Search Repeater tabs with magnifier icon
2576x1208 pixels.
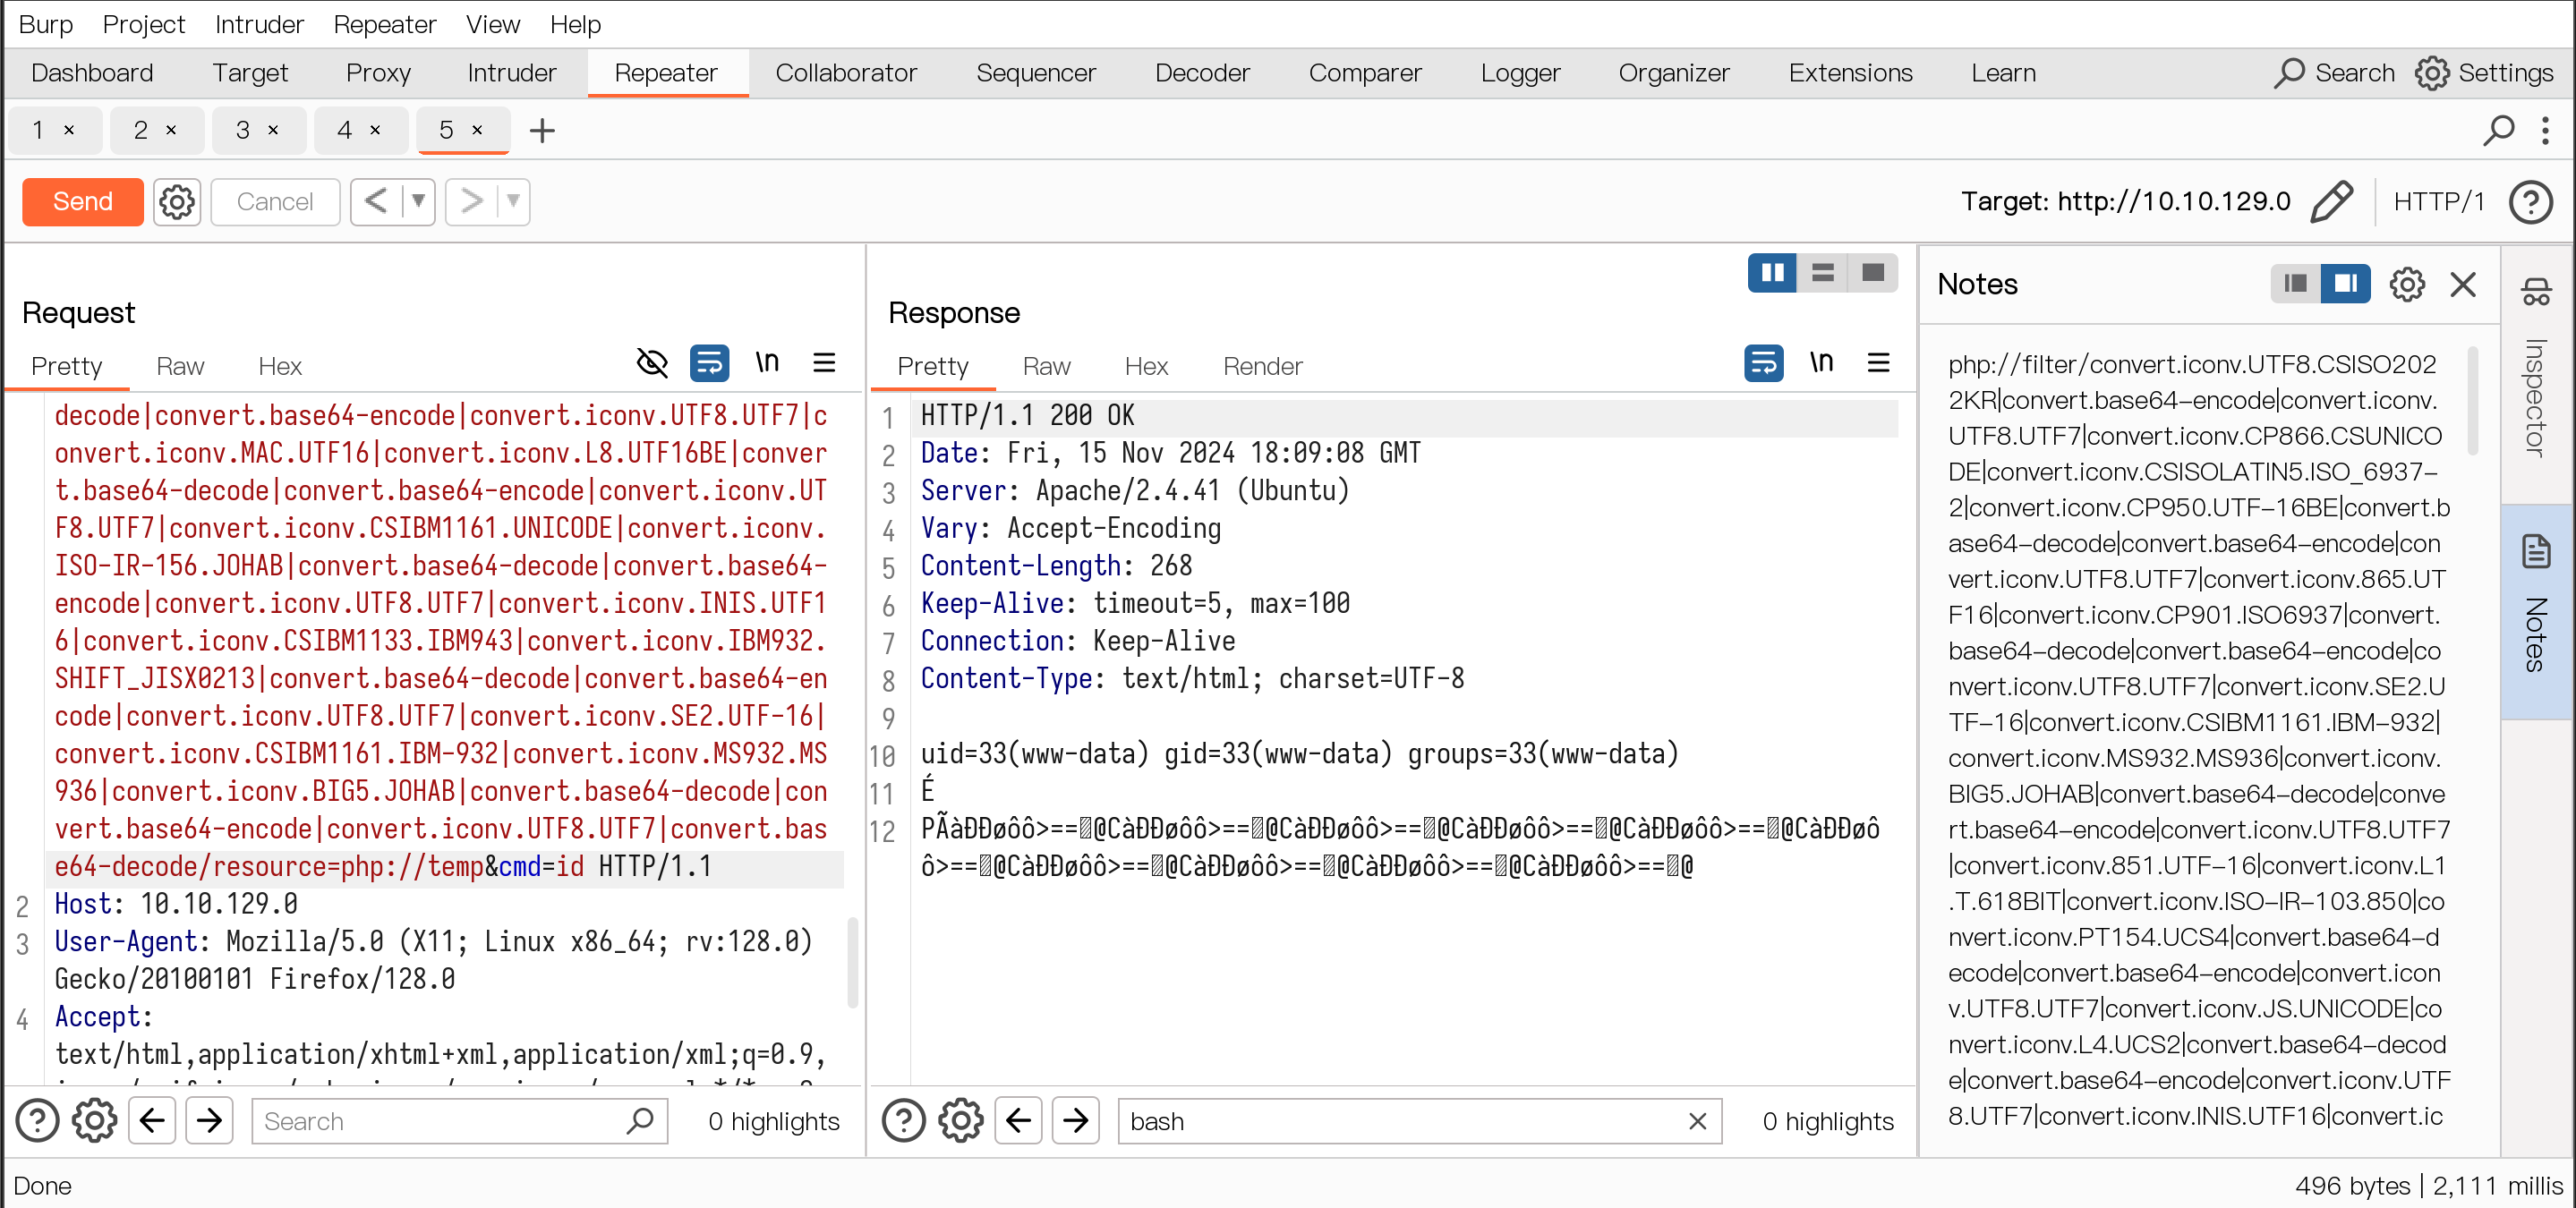pyautogui.click(x=2498, y=131)
